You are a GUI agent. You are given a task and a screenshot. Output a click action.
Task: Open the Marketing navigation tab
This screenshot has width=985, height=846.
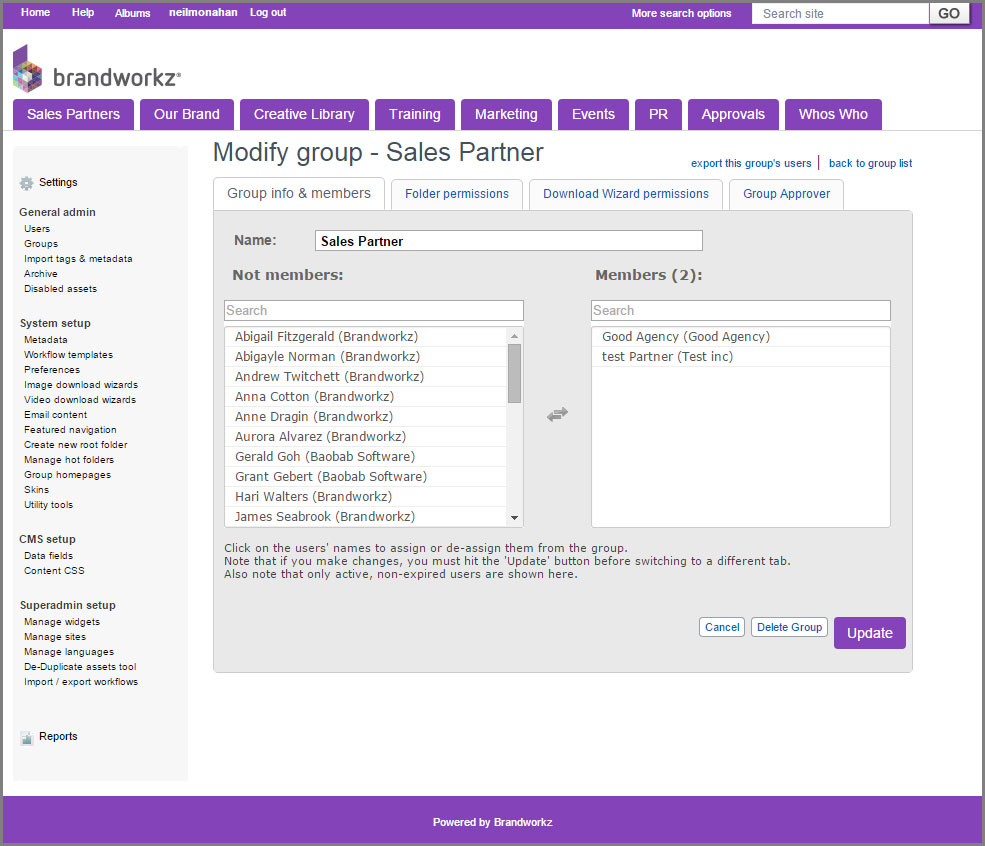(506, 114)
